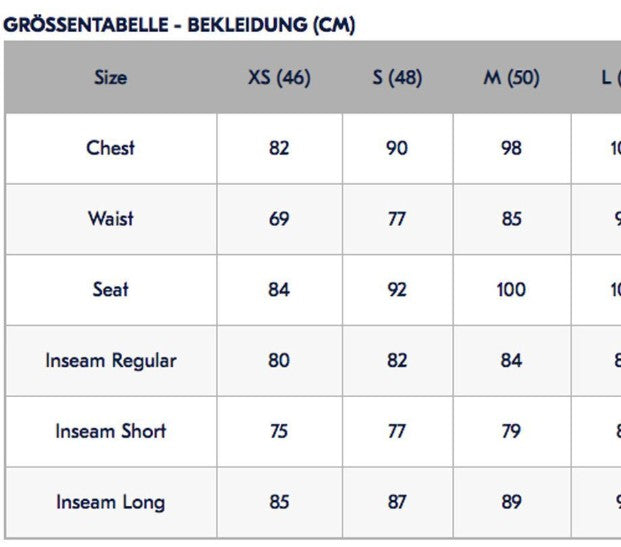
Task: Click the XS Inseam Regular value 80
Action: pyautogui.click(x=279, y=360)
